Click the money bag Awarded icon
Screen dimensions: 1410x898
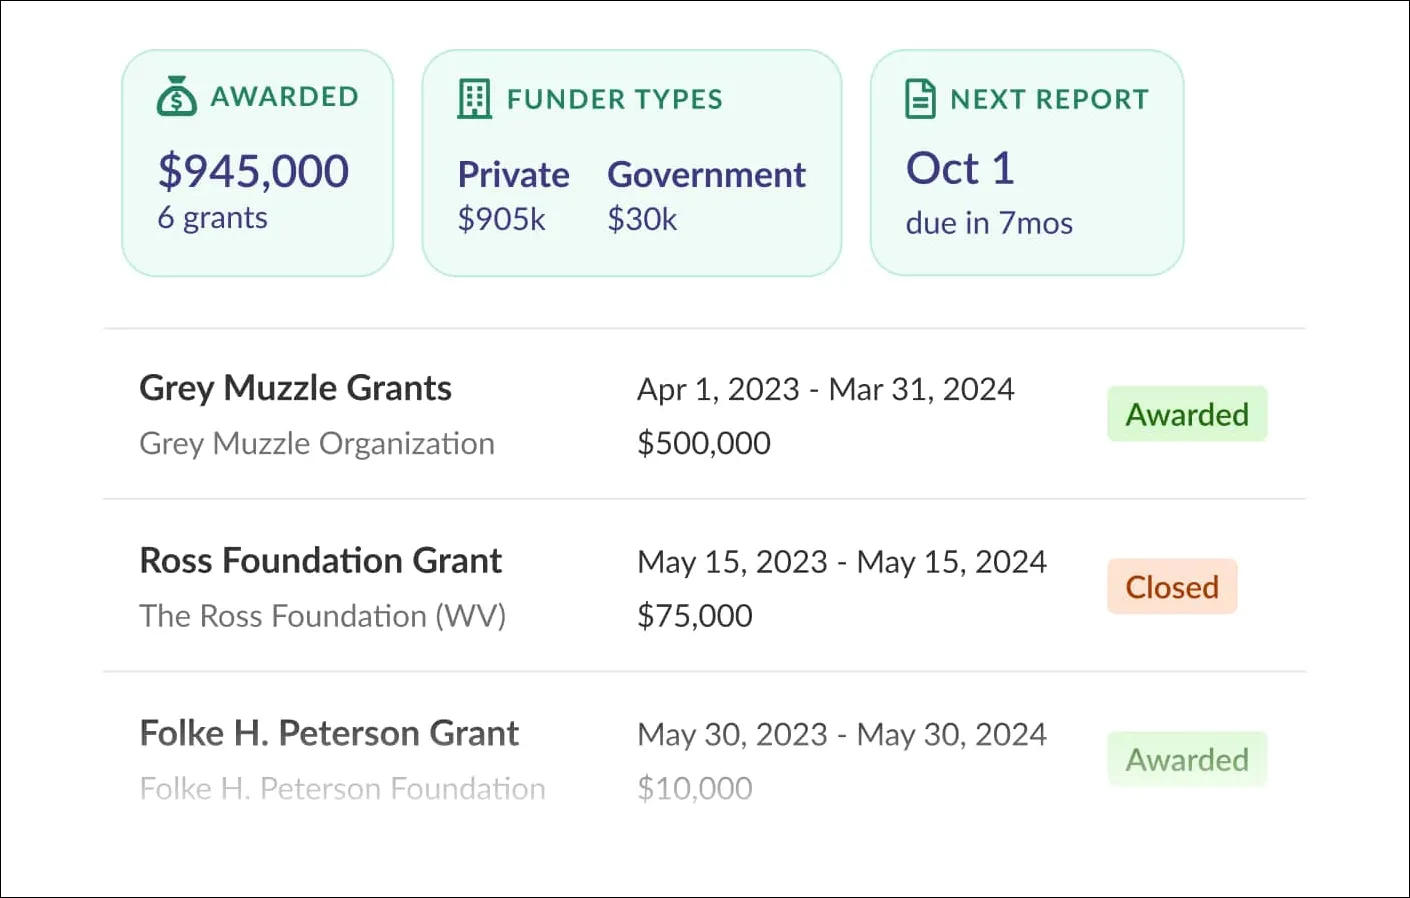click(x=177, y=97)
